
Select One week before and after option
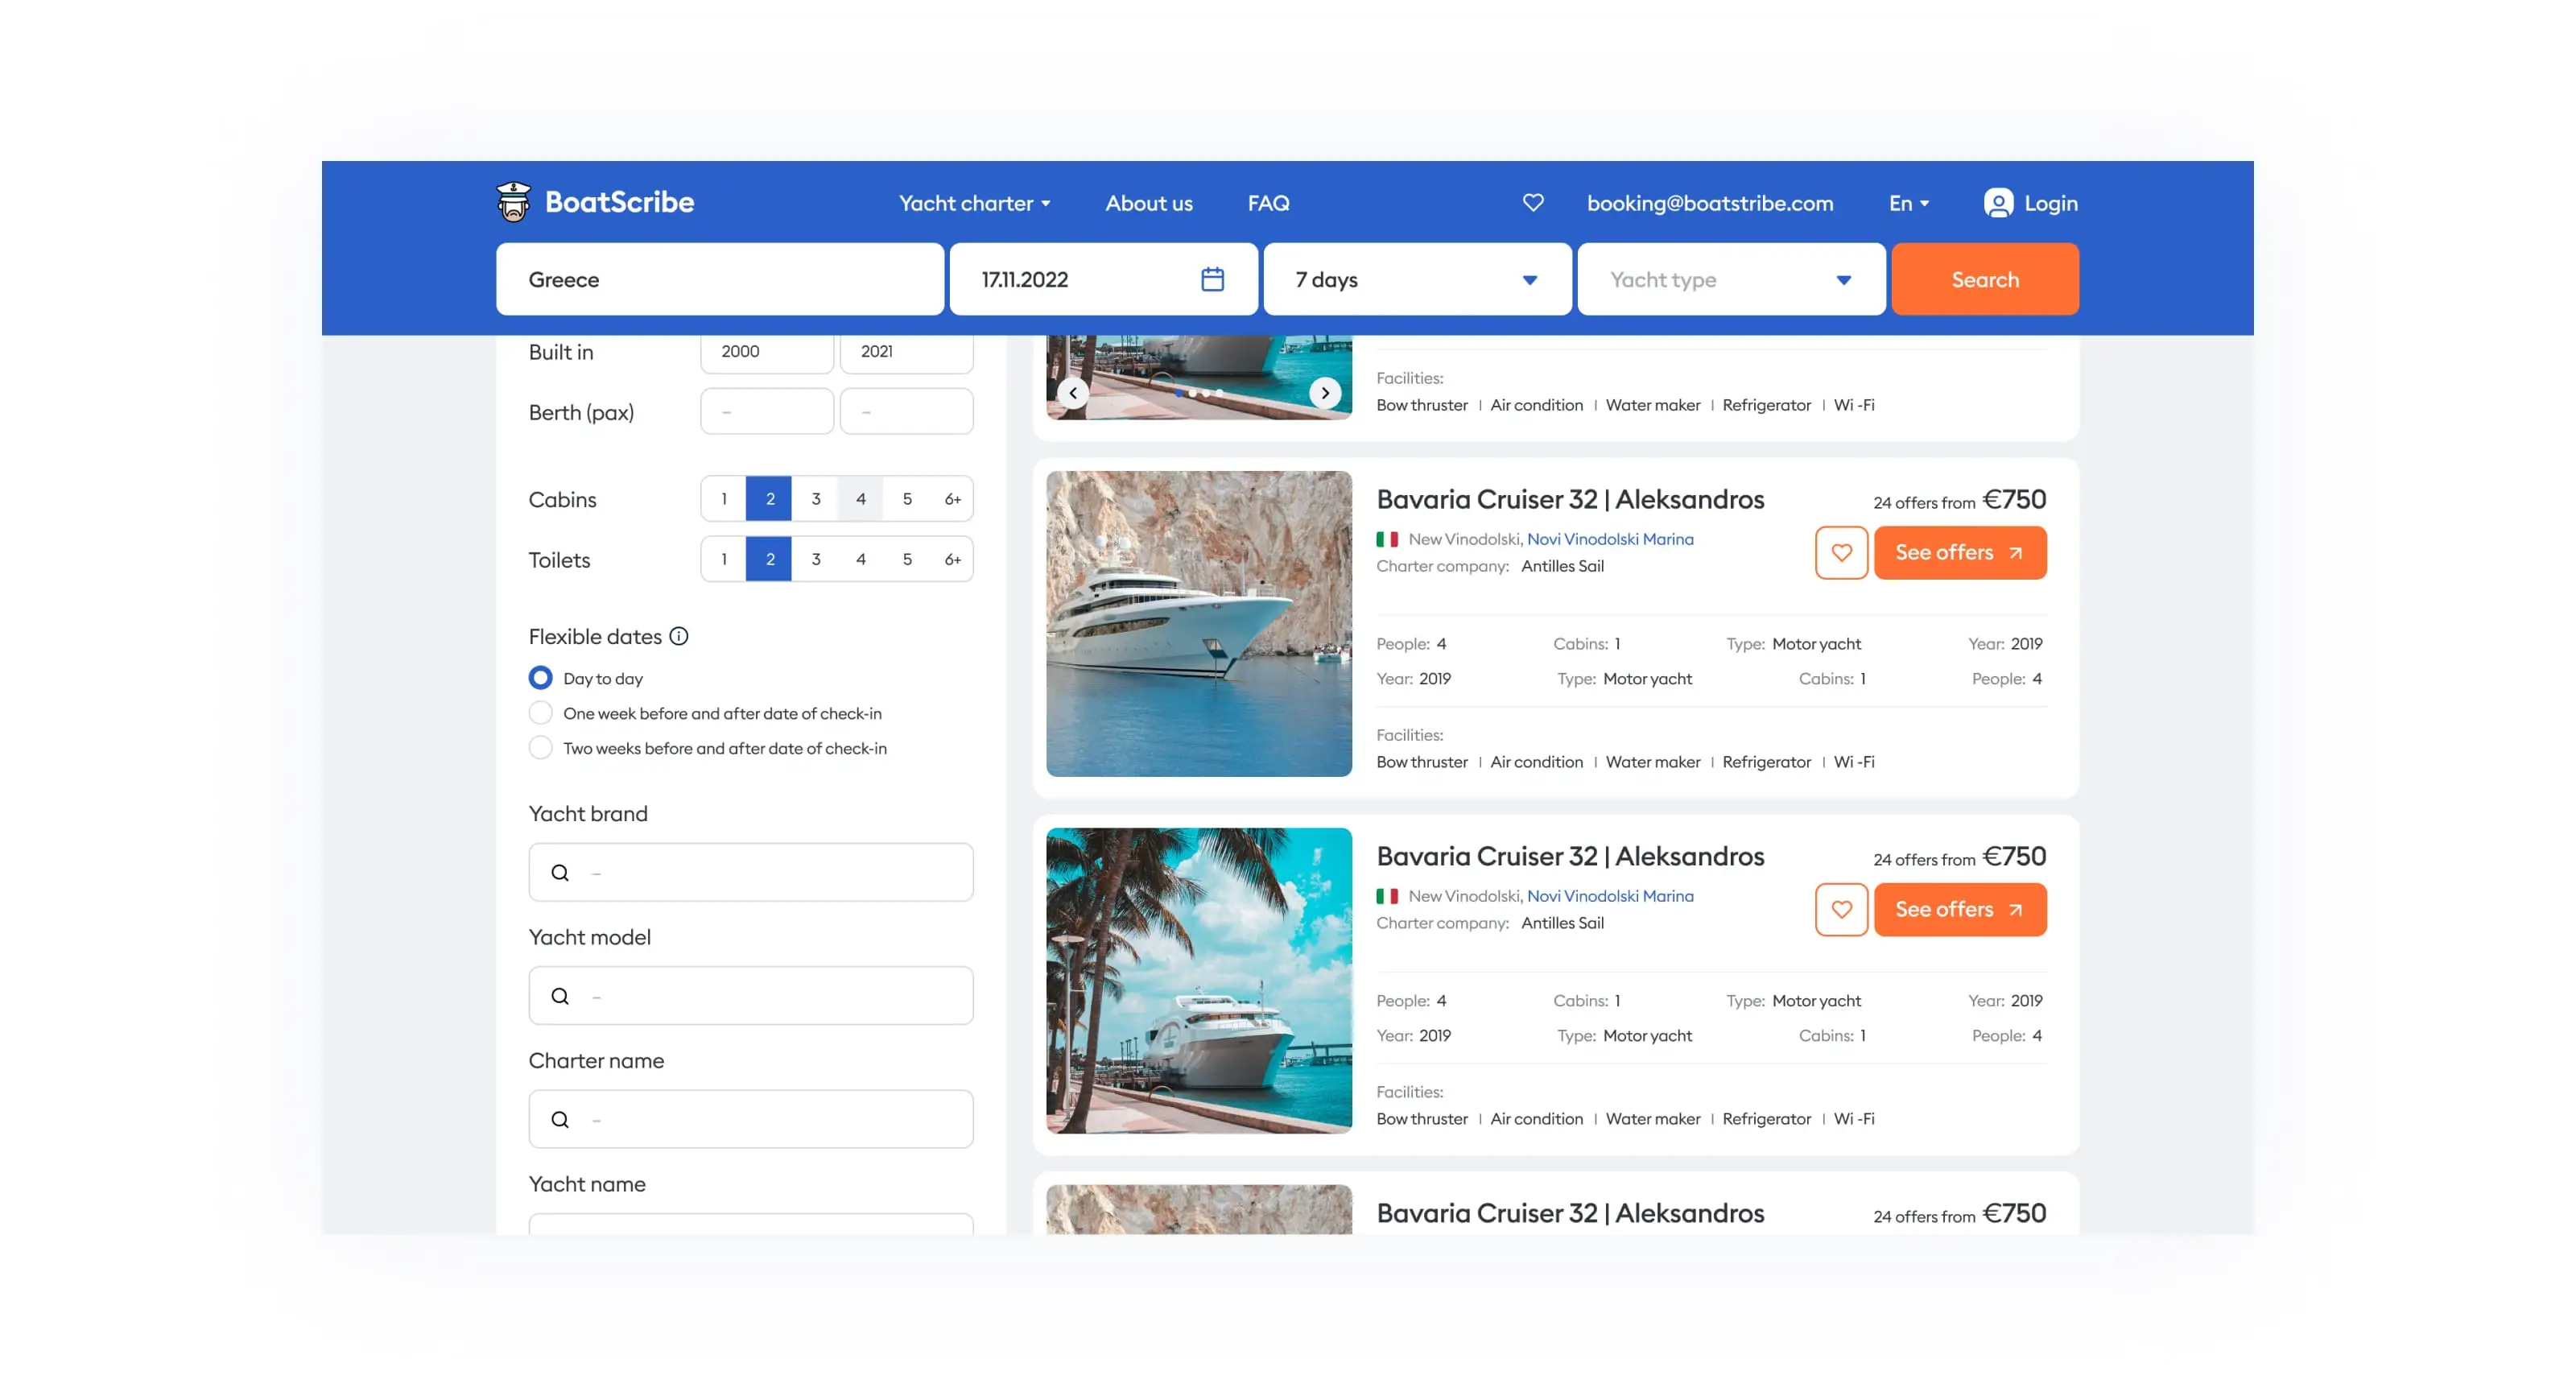(x=540, y=713)
